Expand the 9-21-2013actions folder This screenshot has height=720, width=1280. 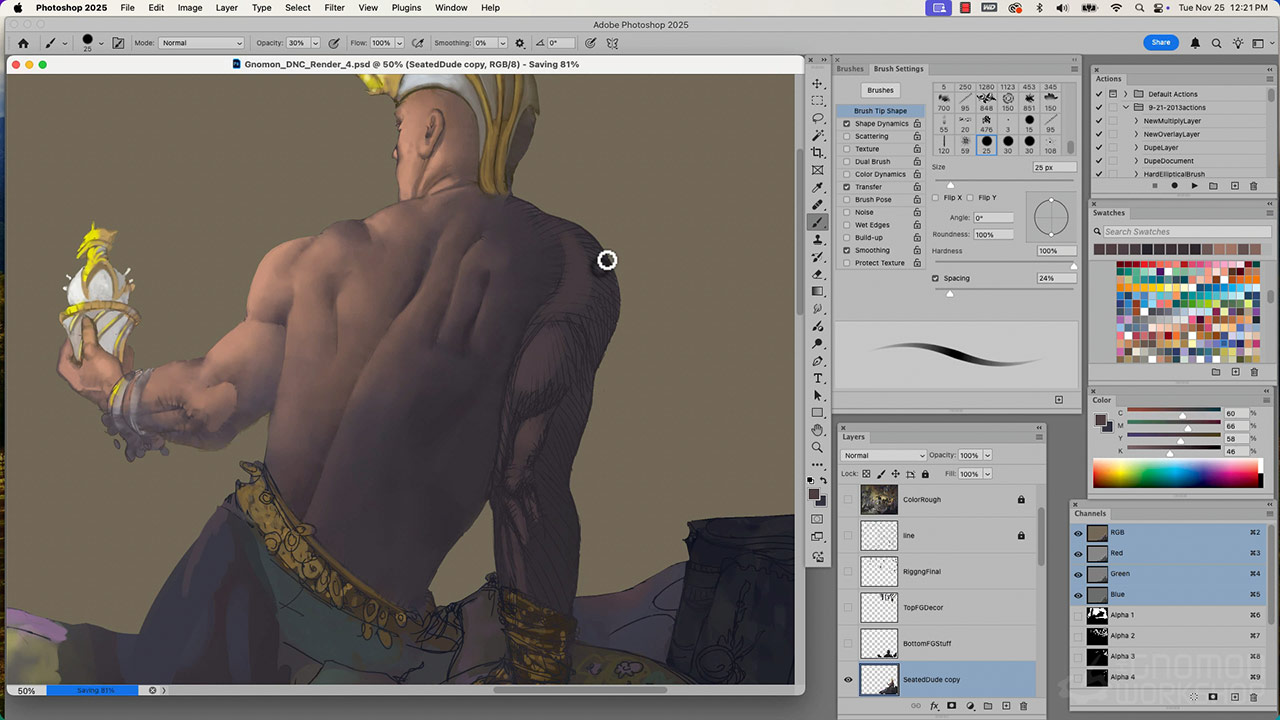1126,107
